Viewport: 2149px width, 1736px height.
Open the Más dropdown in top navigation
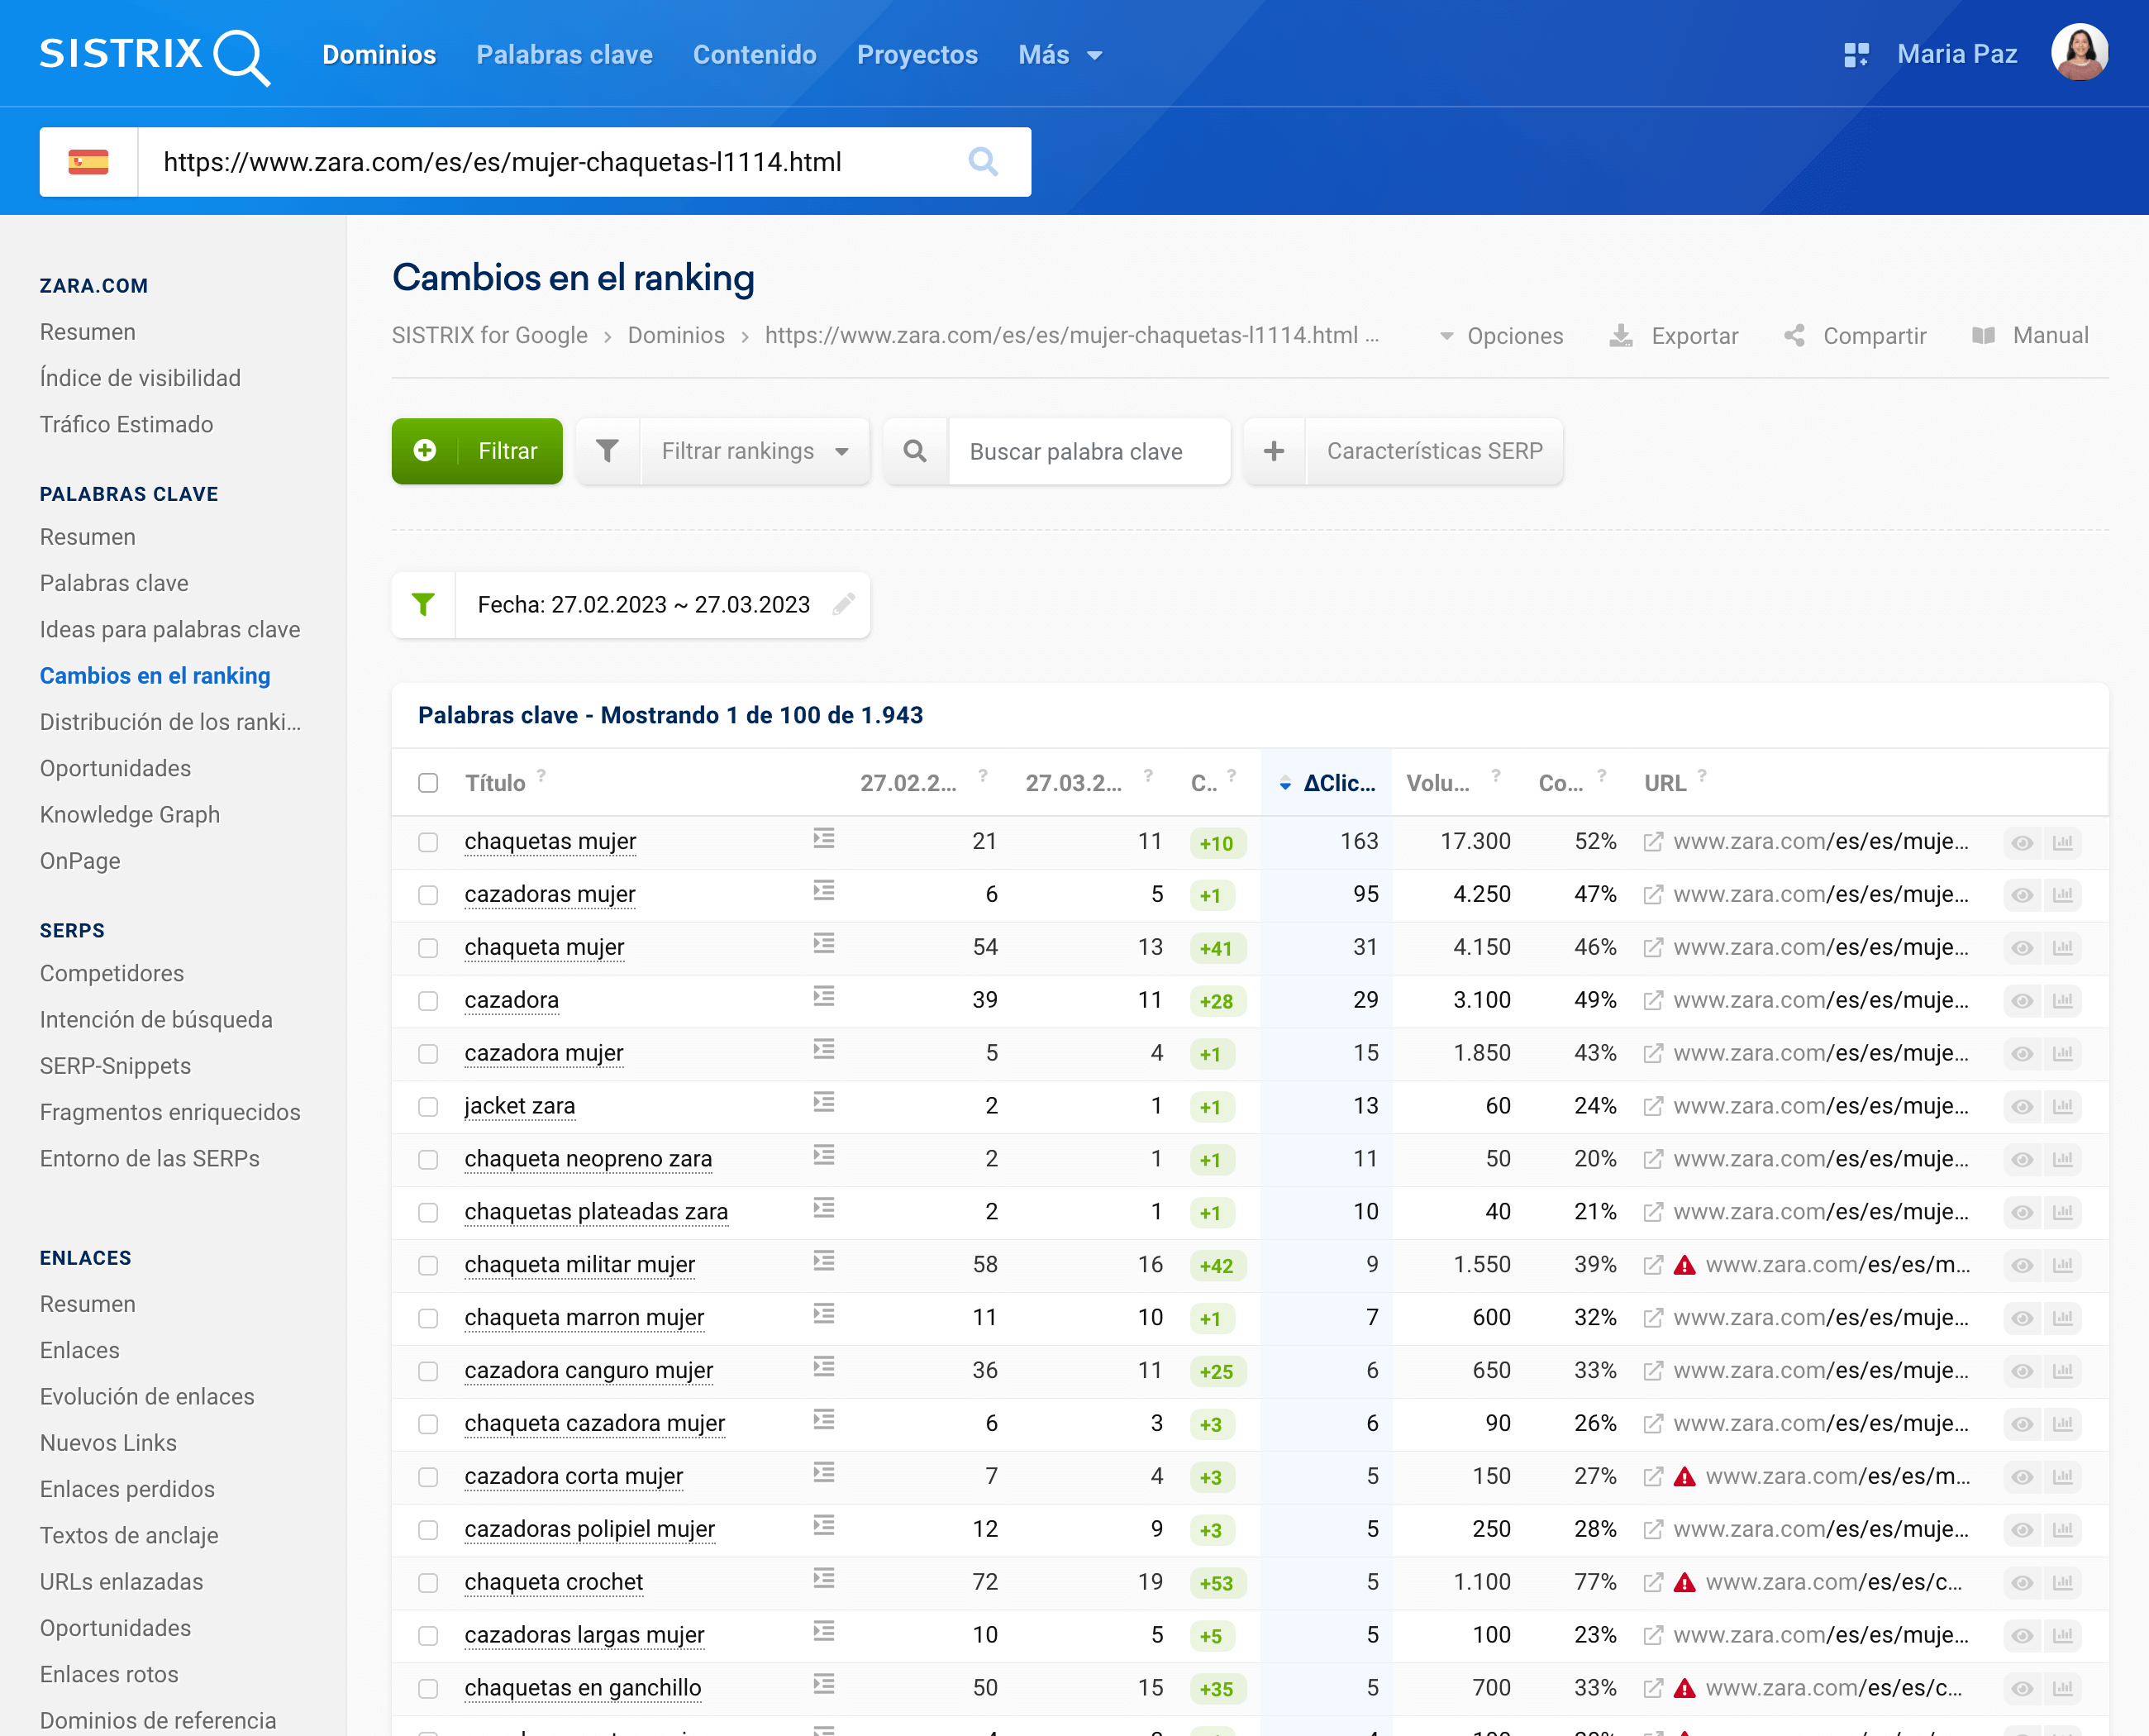[1059, 54]
